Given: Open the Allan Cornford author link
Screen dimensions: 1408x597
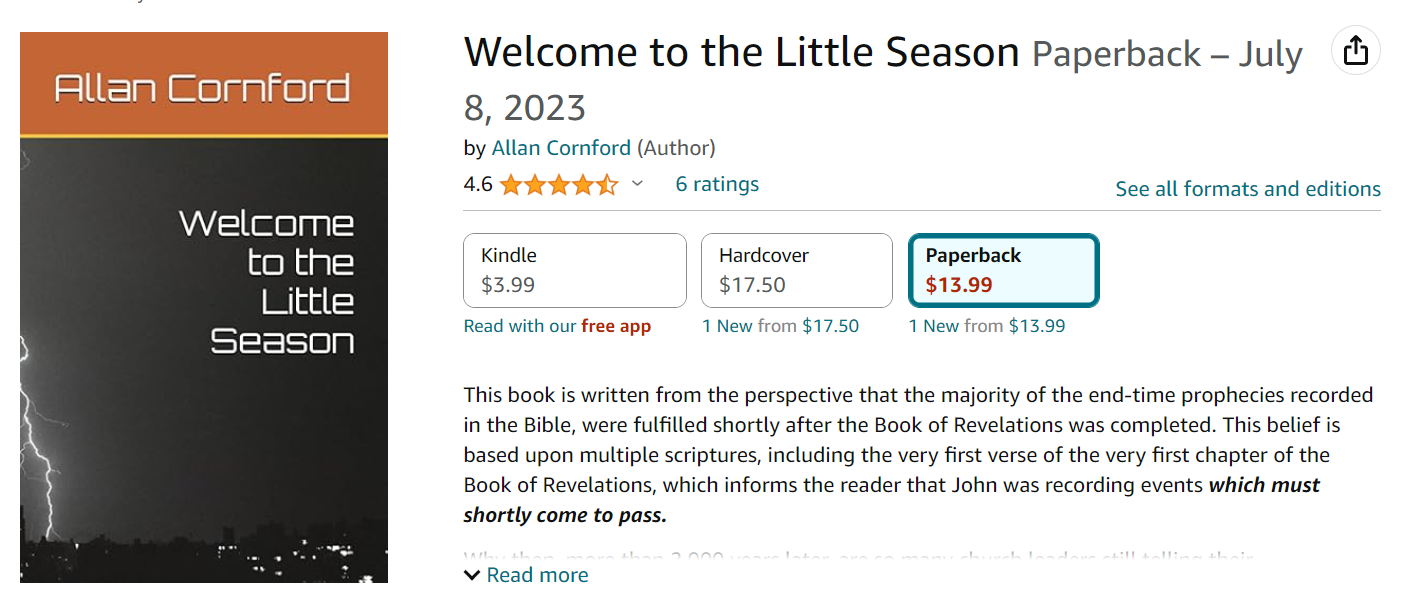Looking at the screenshot, I should pyautogui.click(x=561, y=148).
